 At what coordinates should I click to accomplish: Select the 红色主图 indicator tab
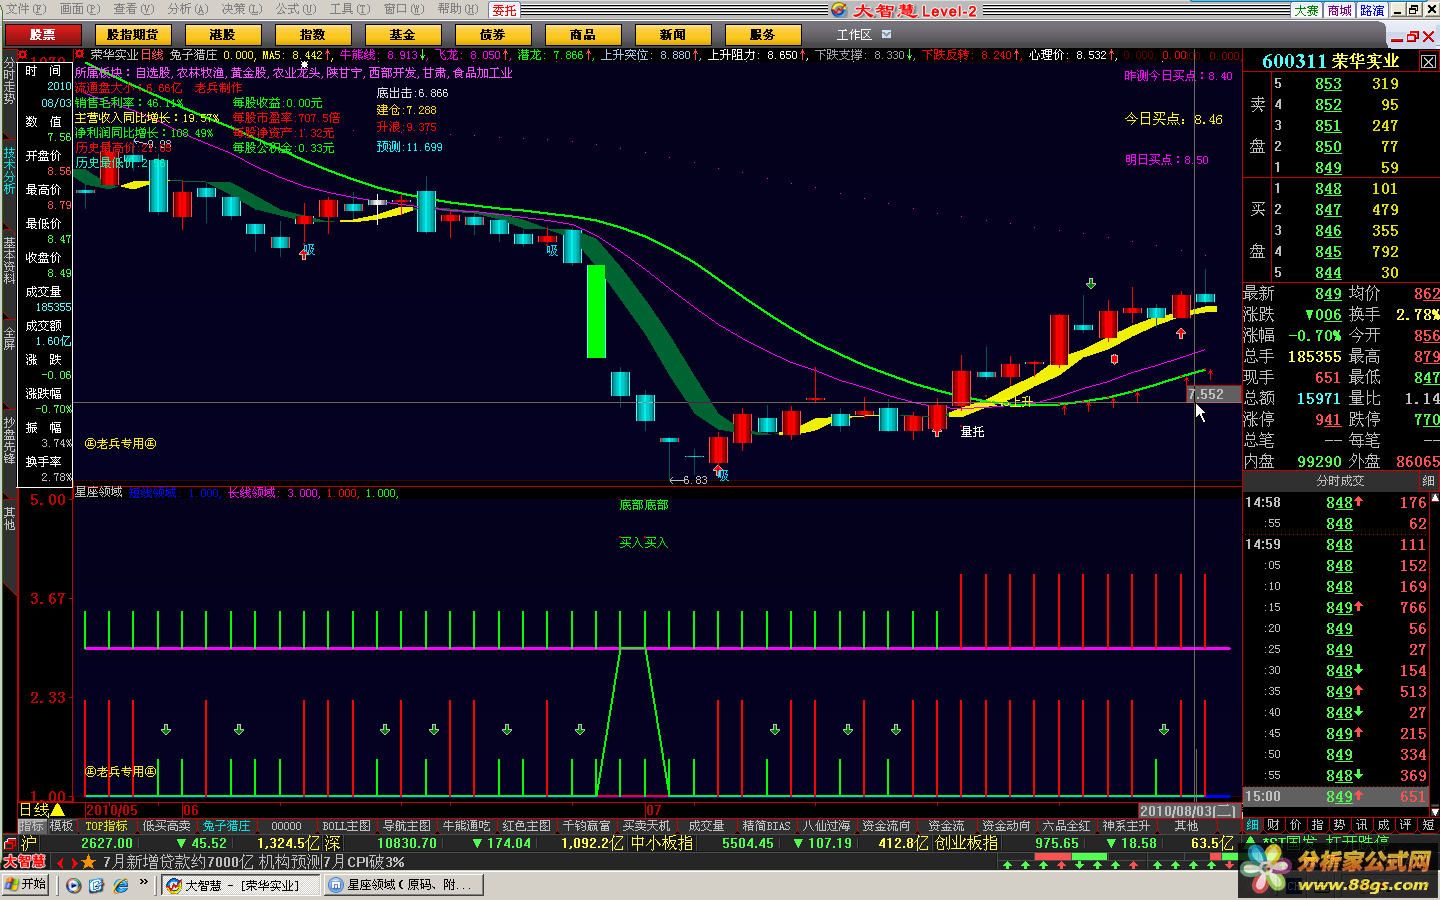pos(526,826)
